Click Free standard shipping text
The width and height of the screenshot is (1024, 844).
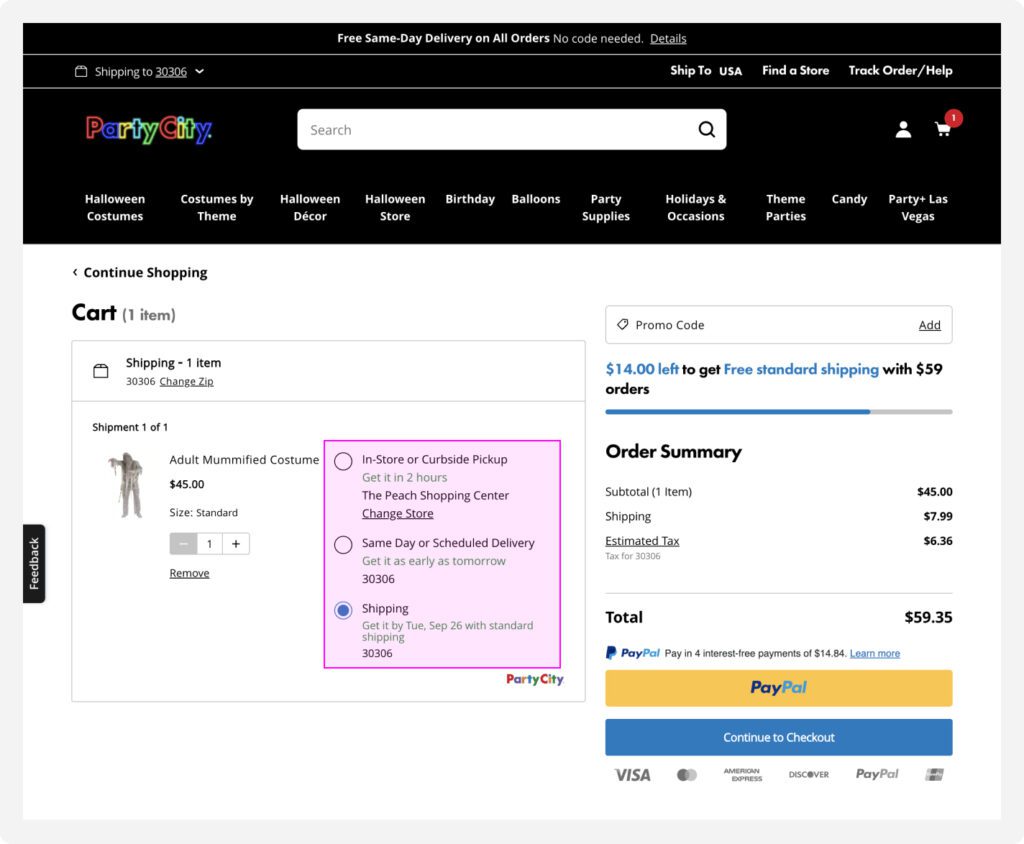pyautogui.click(x=801, y=369)
